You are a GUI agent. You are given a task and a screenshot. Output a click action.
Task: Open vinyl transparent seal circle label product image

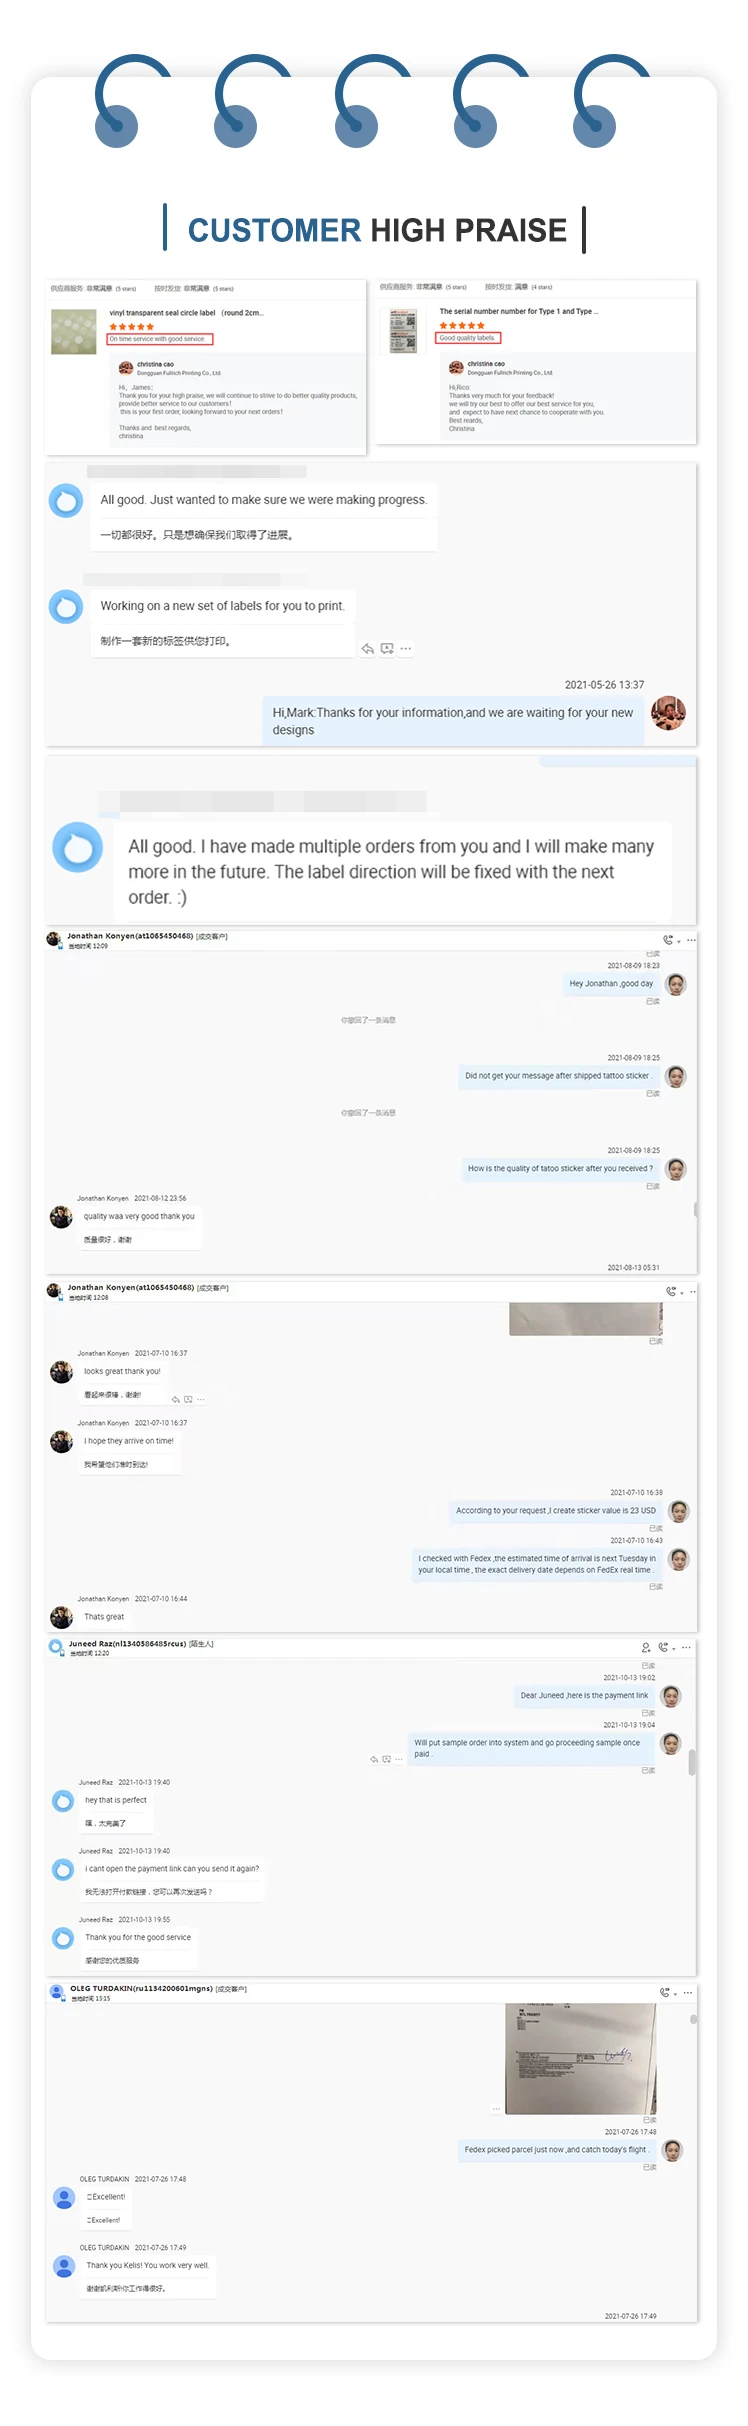74,332
